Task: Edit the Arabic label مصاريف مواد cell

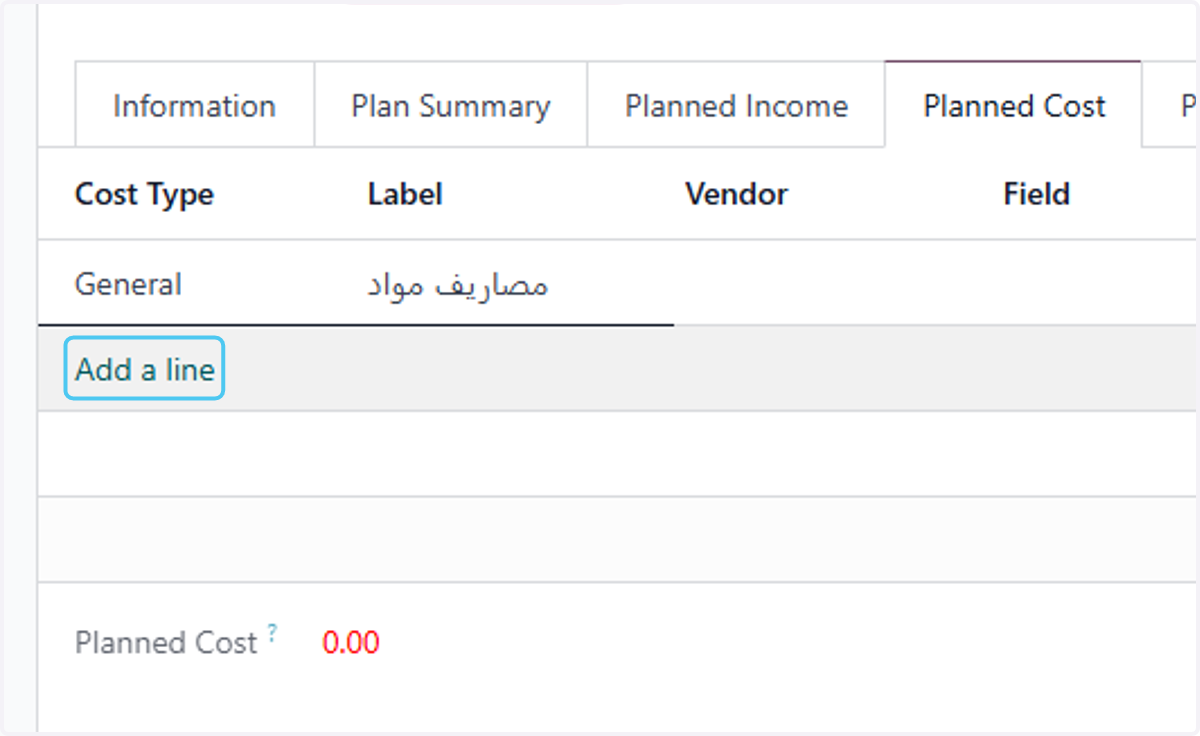Action: pos(458,285)
